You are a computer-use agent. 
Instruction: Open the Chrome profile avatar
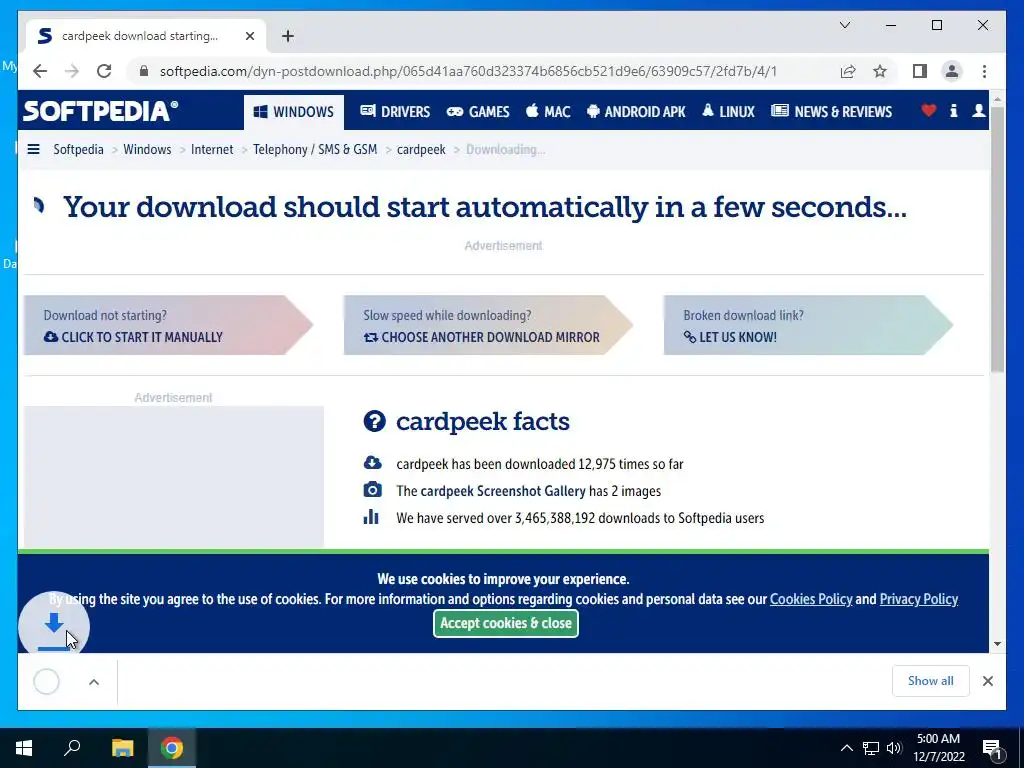coord(952,71)
